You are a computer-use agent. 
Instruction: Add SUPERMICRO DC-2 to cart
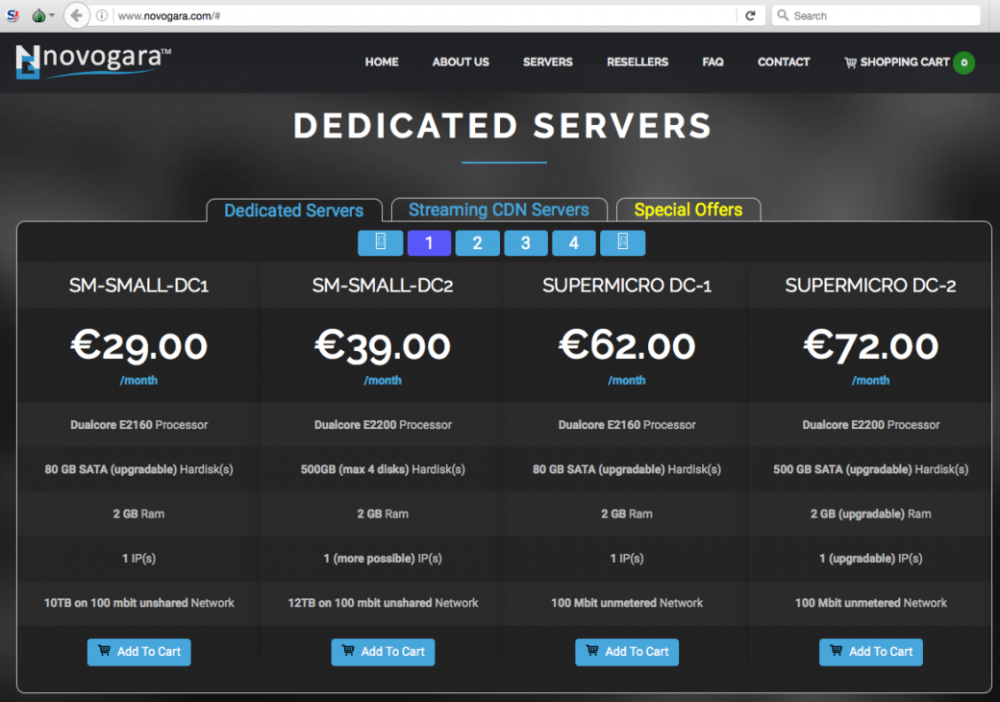(871, 652)
